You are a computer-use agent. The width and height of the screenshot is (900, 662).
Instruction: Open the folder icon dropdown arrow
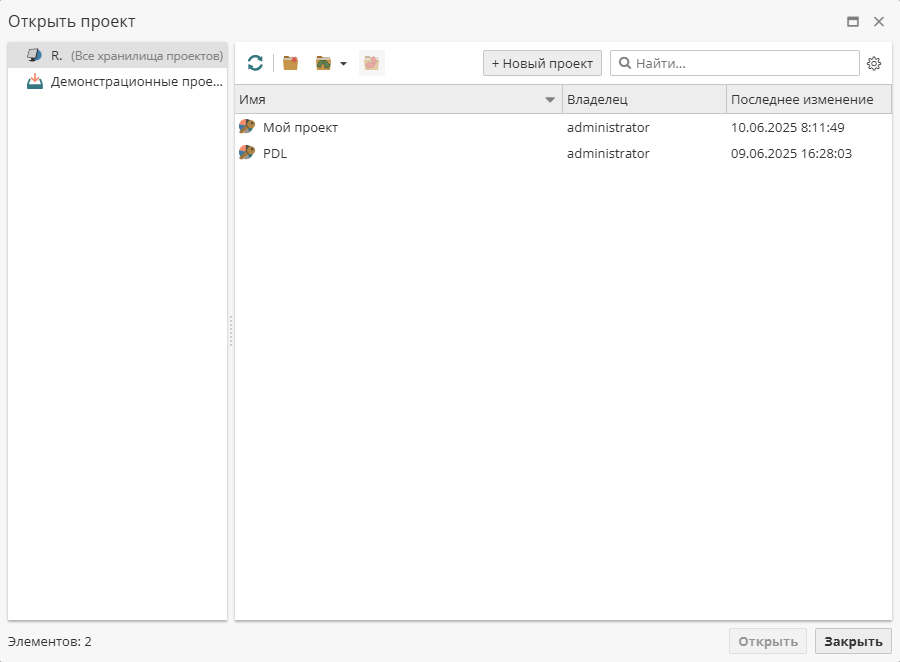[343, 64]
